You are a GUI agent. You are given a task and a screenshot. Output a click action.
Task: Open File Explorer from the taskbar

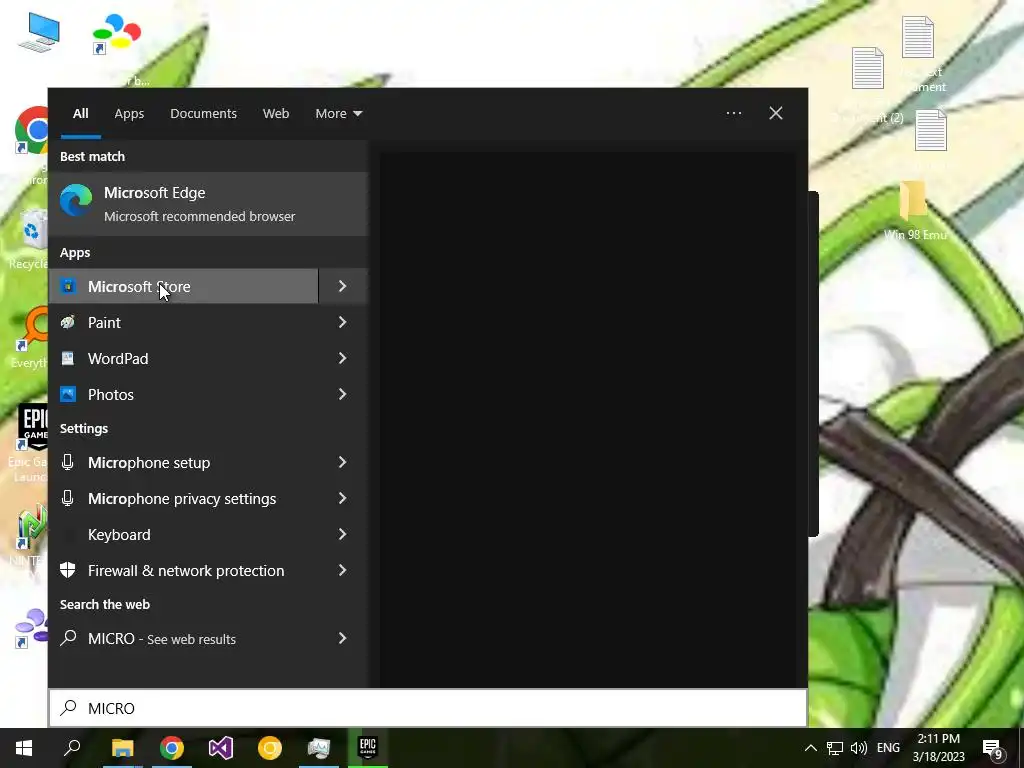click(x=122, y=748)
